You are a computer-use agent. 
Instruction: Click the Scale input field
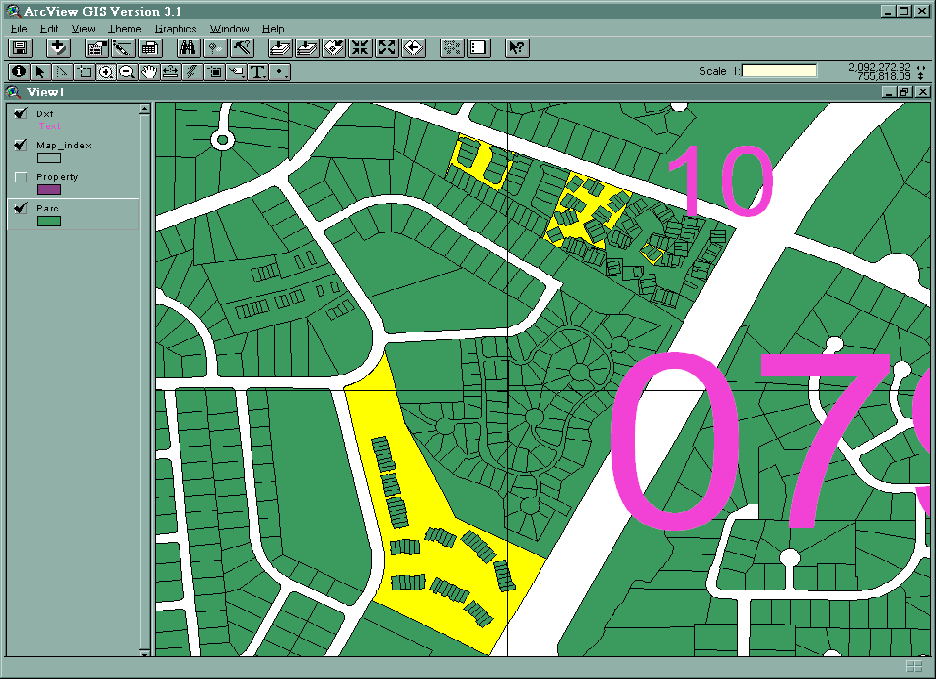coord(778,71)
